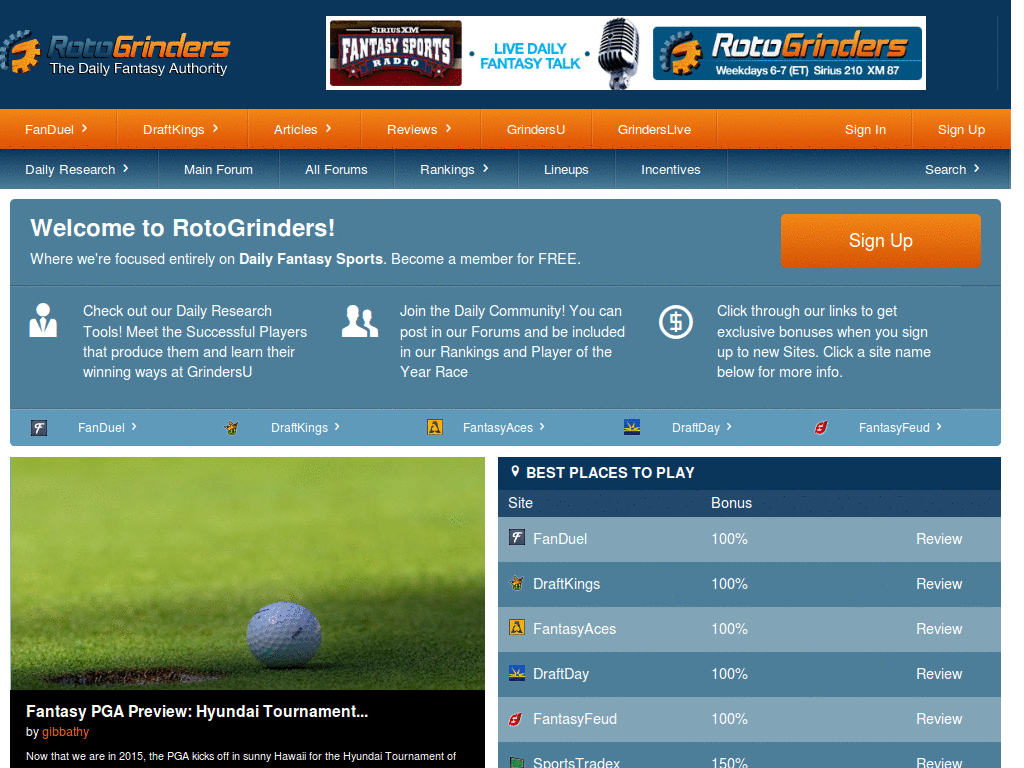Open the DraftKings link in the sites strip
This screenshot has height=768, width=1024.
[305, 428]
